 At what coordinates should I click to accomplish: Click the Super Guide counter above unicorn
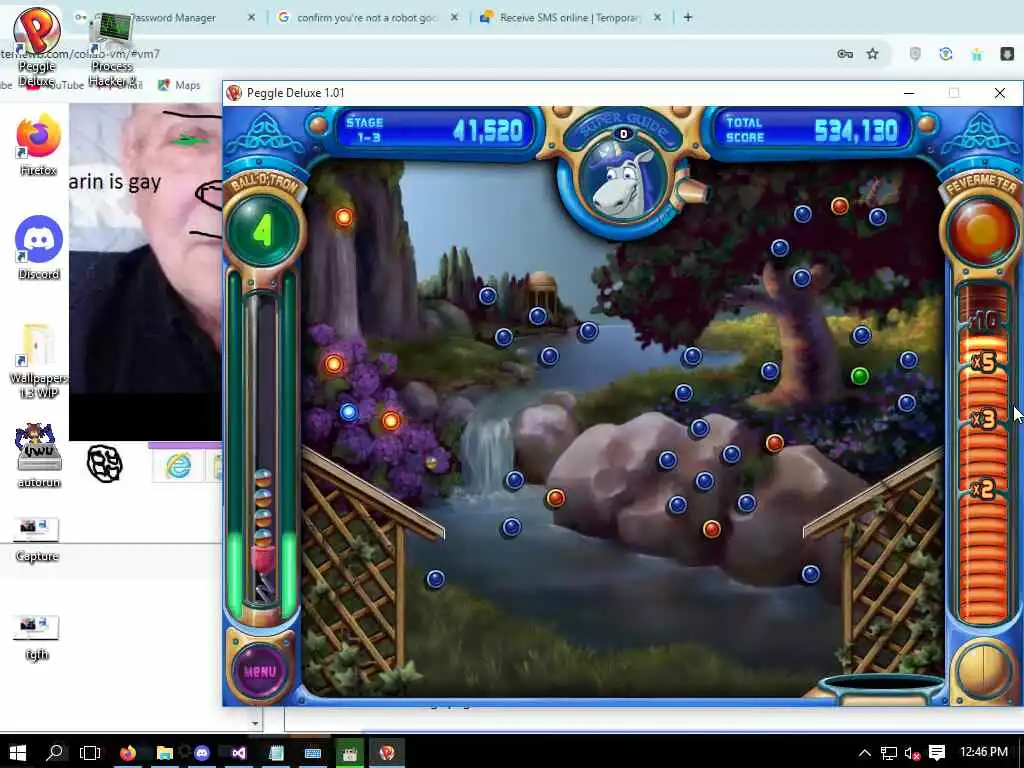pyautogui.click(x=624, y=133)
